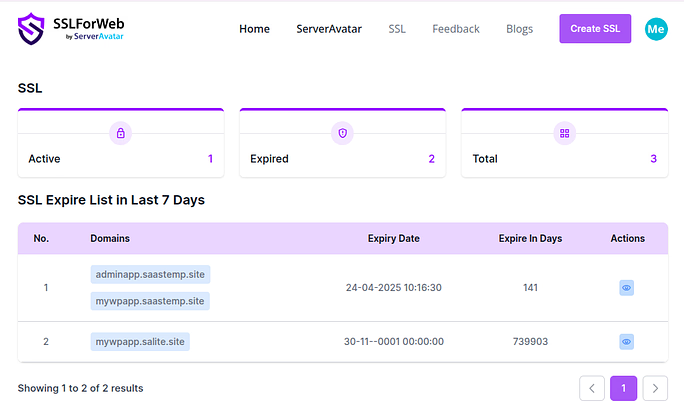
Task: Select page 1 in pagination
Action: click(x=623, y=388)
